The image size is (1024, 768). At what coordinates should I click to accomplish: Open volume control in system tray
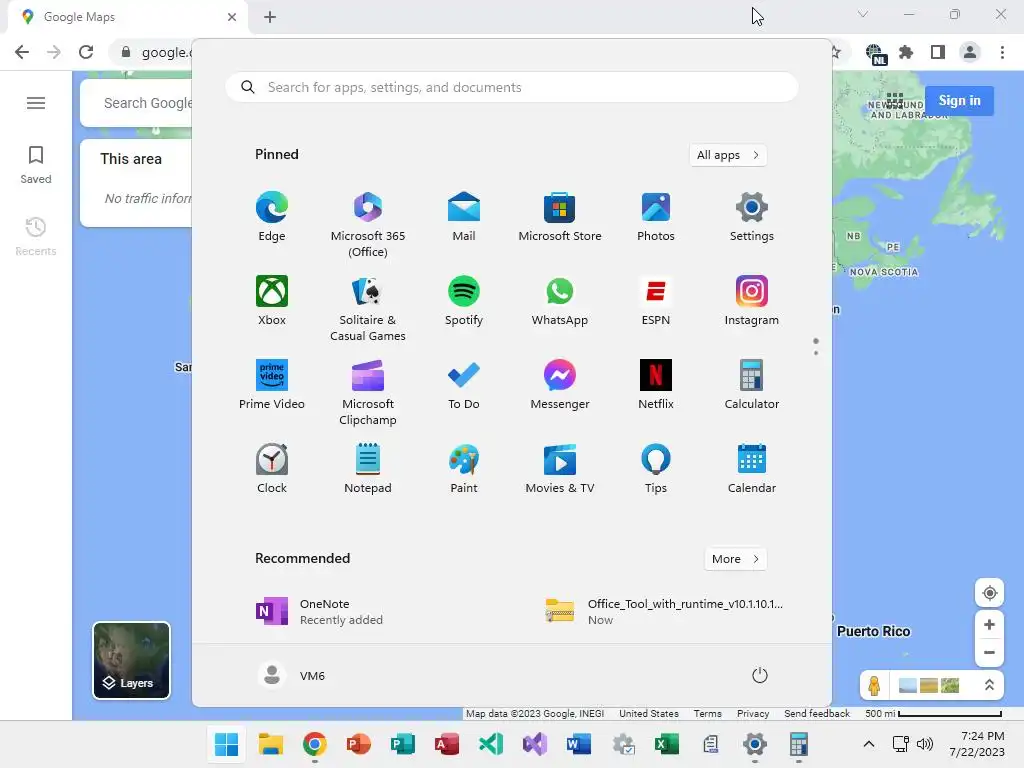pos(925,744)
